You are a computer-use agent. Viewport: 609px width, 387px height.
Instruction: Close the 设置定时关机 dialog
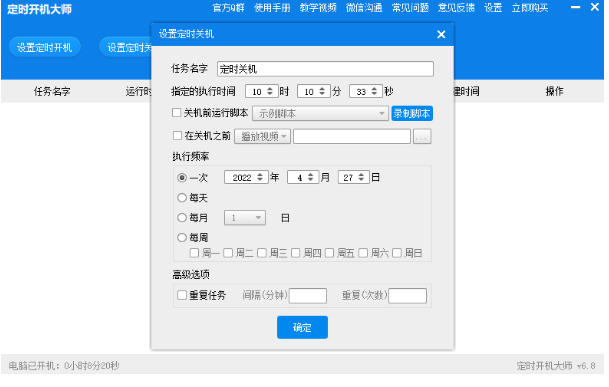[441, 35]
